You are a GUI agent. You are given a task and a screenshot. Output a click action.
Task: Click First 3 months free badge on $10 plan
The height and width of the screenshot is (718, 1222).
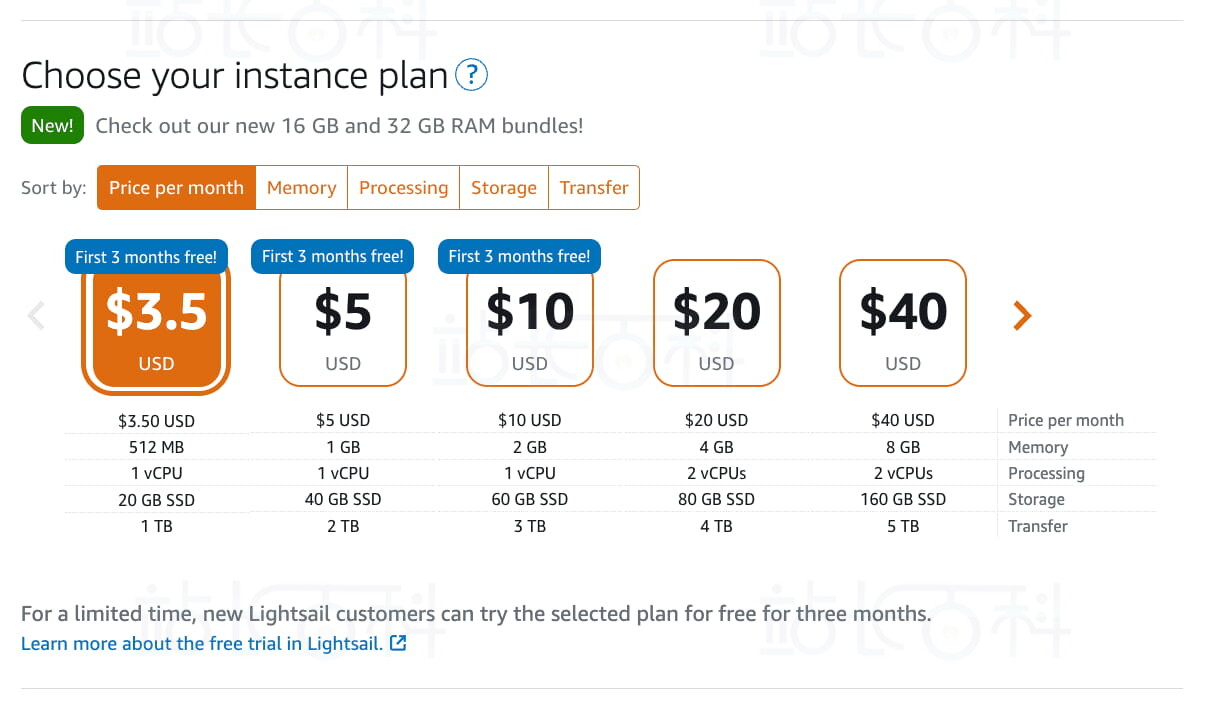(519, 256)
